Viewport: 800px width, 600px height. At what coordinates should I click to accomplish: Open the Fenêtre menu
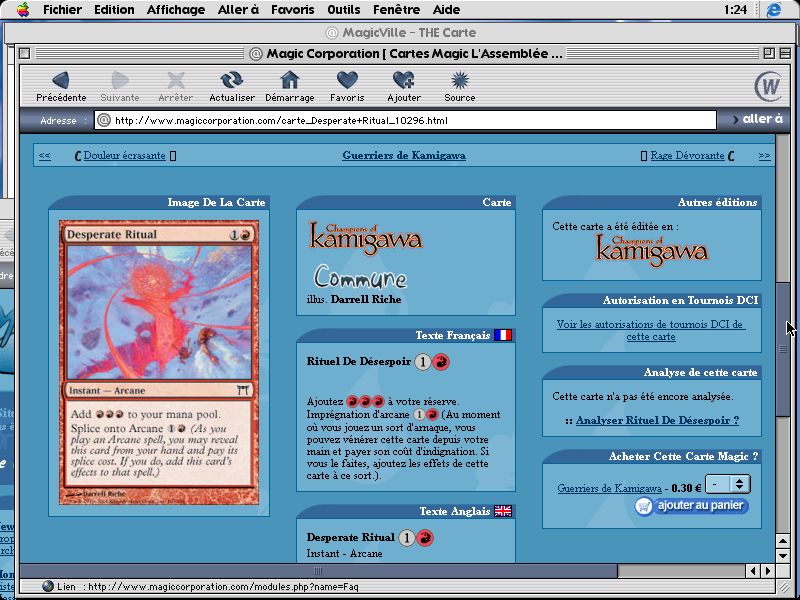click(396, 9)
